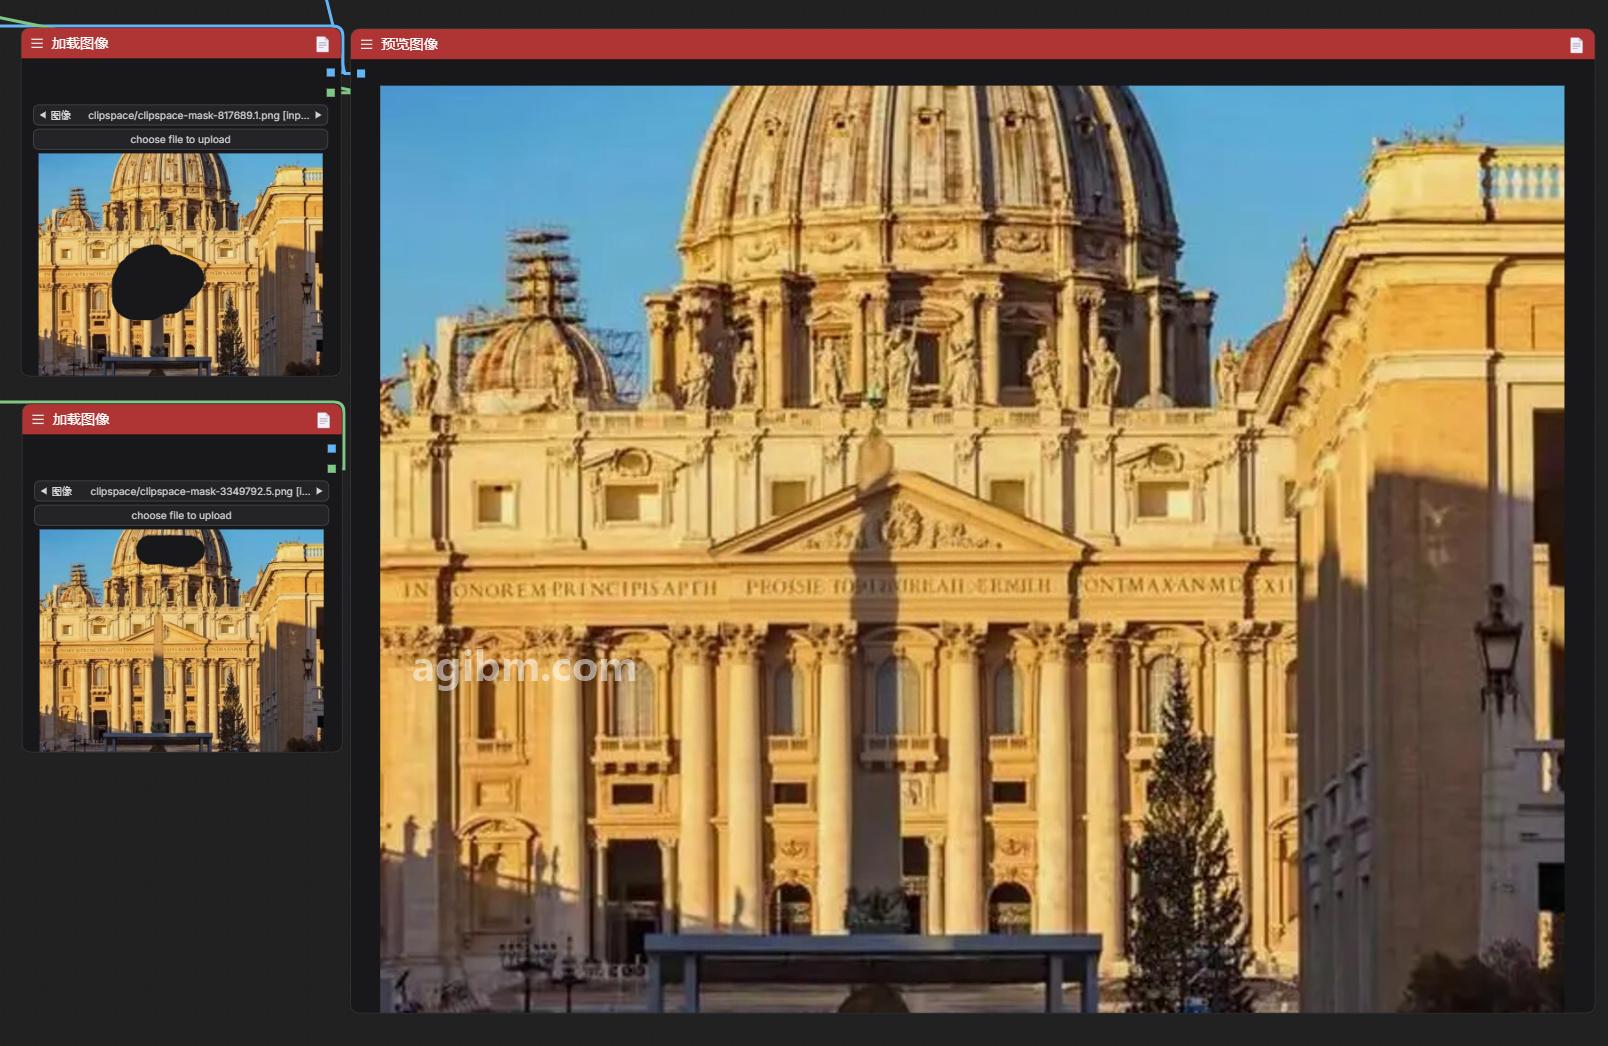Viewport: 1608px width, 1046px height.
Task: Click document icon on Preview Image node
Action: coord(1576,45)
